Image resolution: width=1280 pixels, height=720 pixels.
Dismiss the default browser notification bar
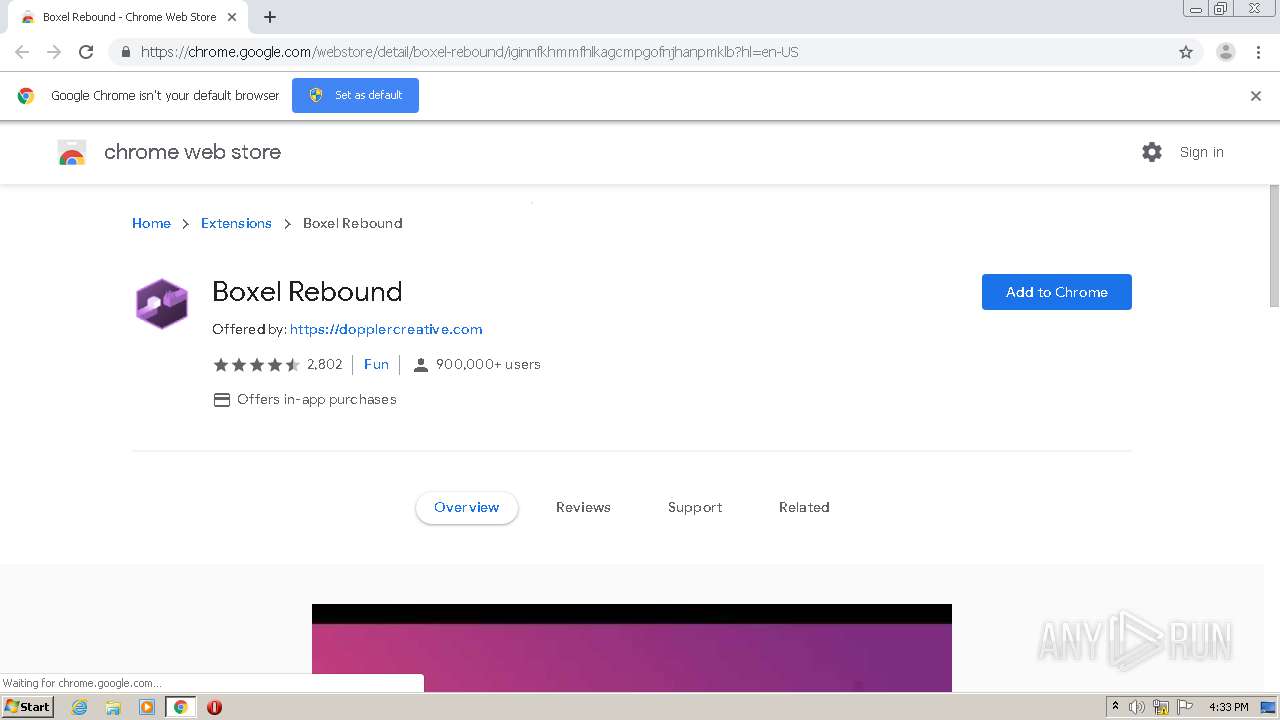1256,96
